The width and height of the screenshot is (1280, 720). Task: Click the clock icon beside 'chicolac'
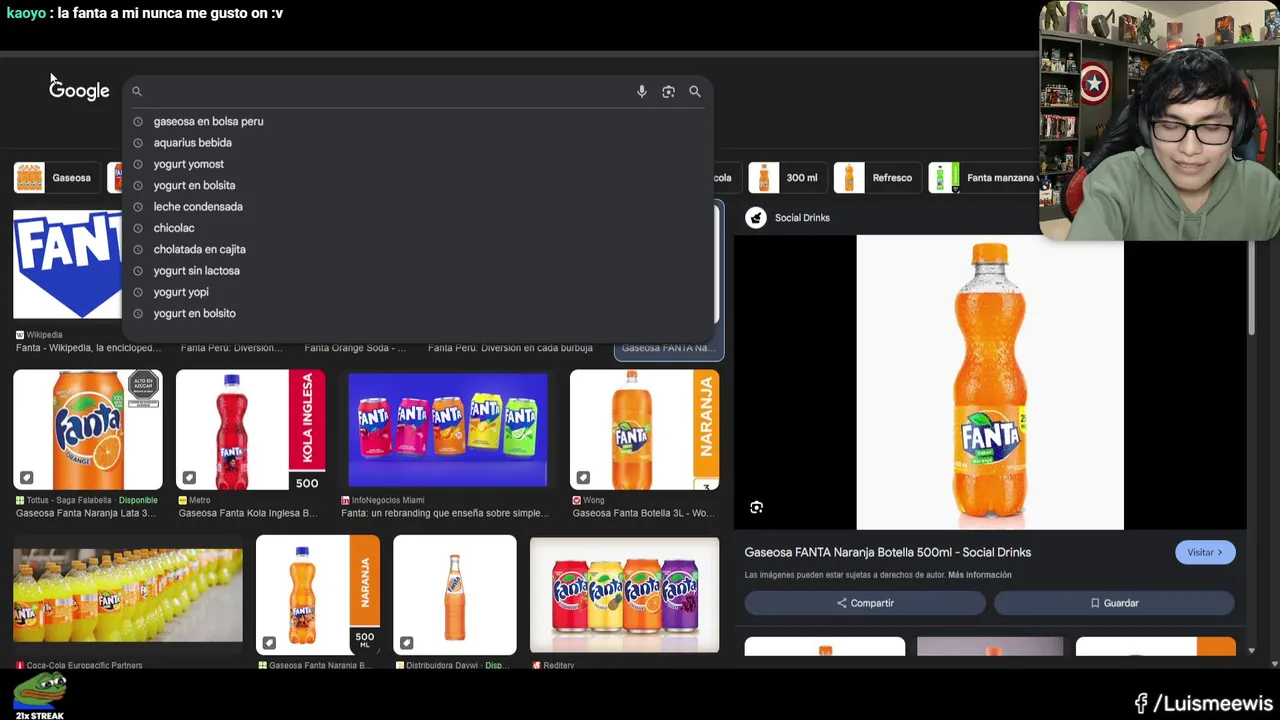(138, 228)
